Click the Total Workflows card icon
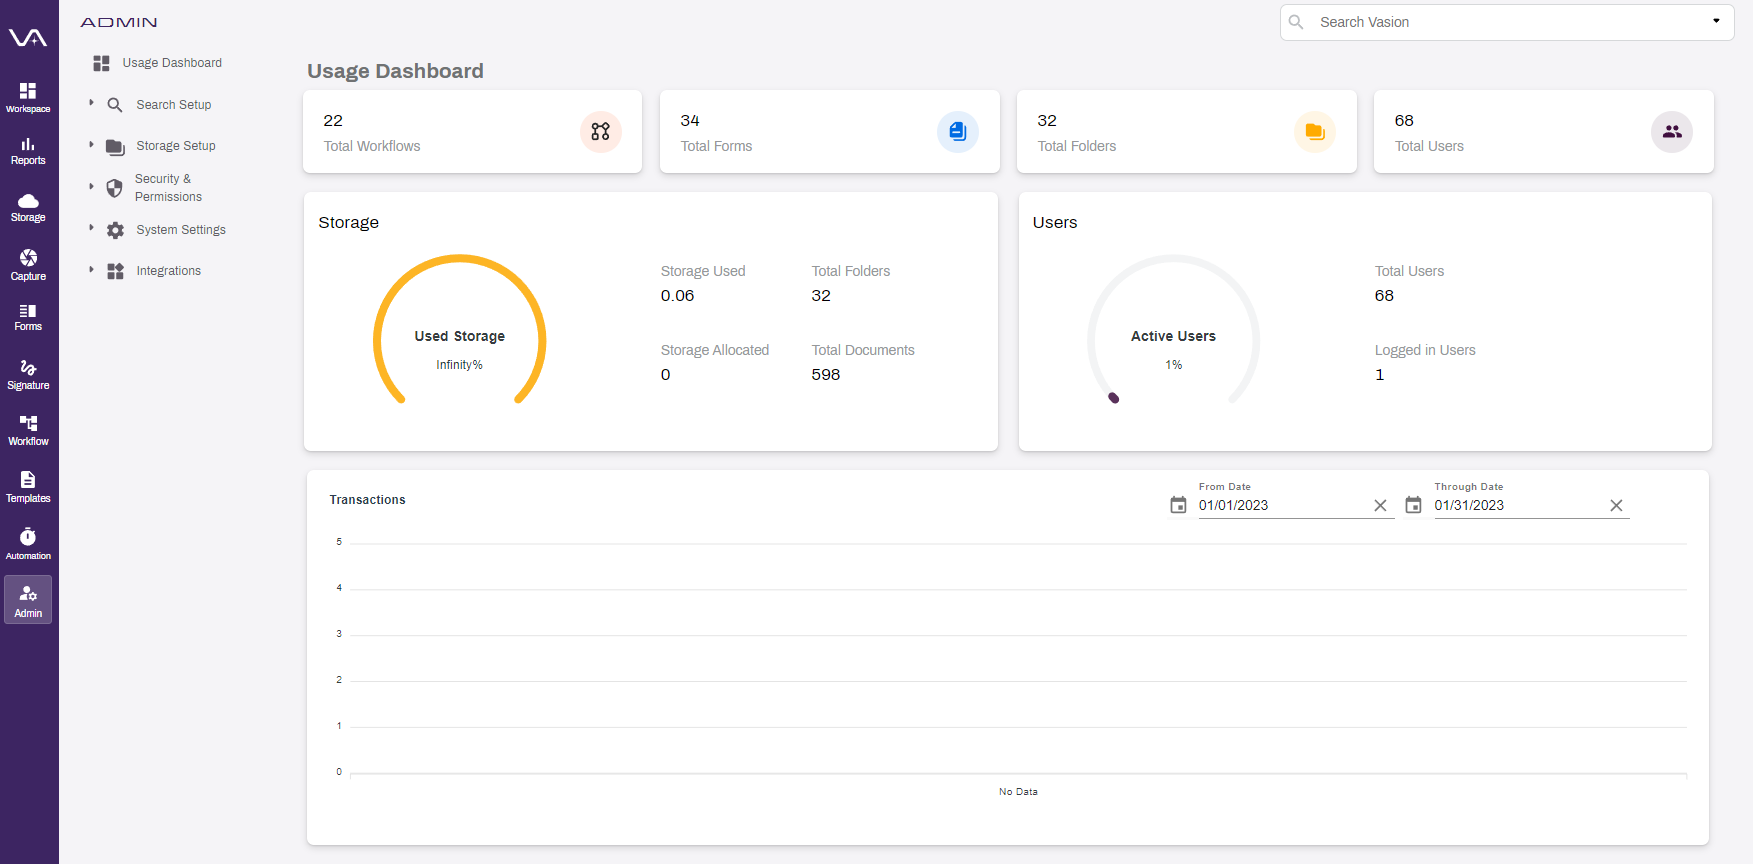The height and width of the screenshot is (864, 1753). click(x=600, y=132)
